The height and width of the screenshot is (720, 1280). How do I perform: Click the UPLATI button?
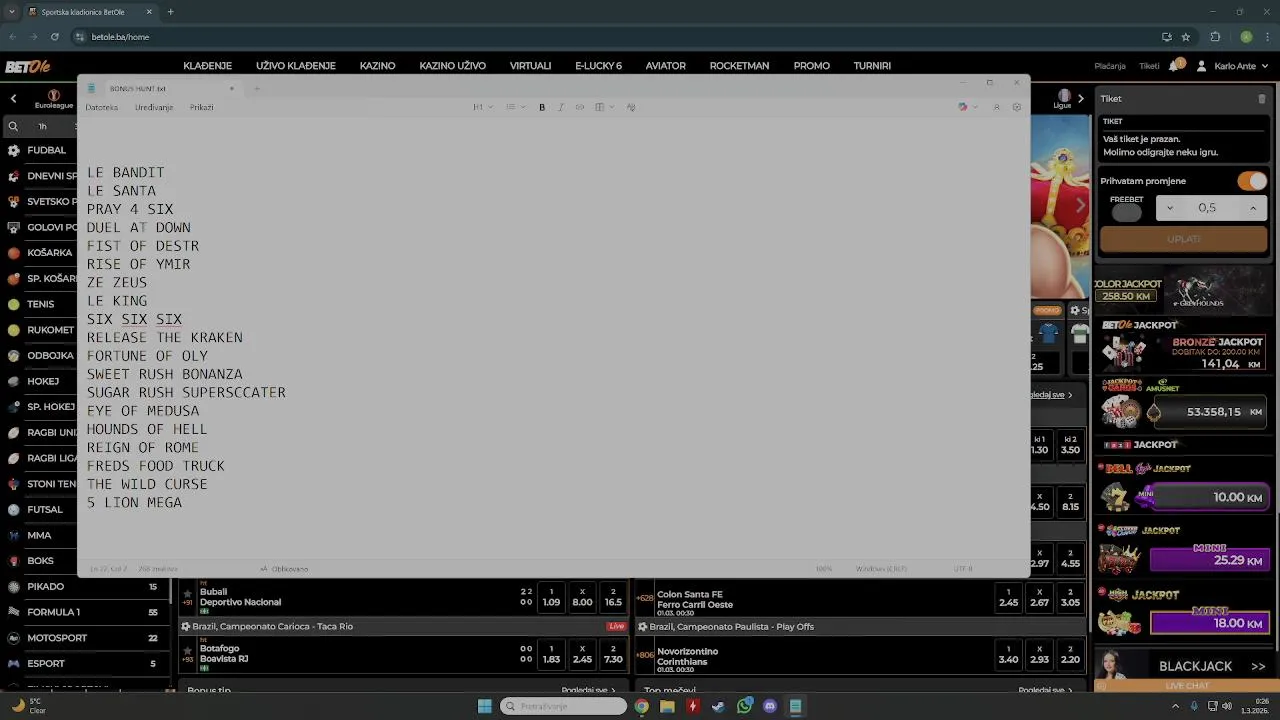[x=1184, y=239]
